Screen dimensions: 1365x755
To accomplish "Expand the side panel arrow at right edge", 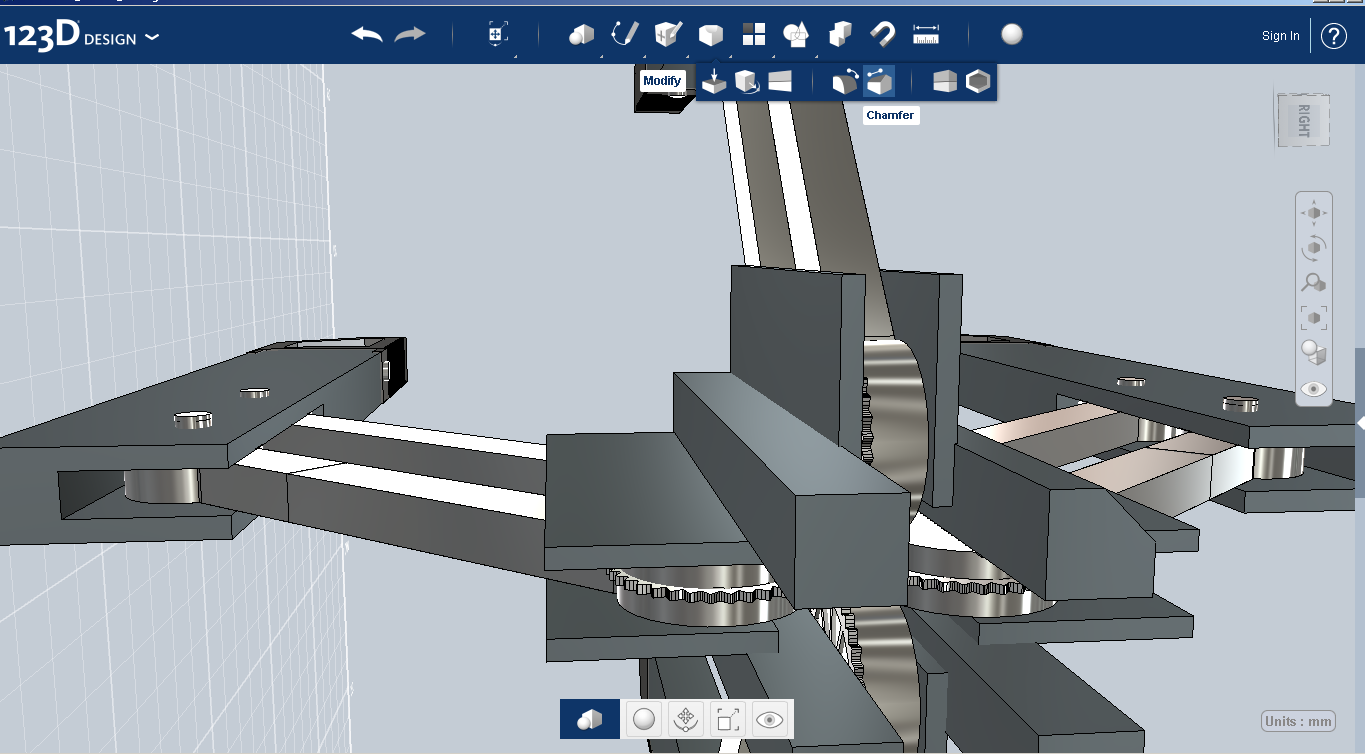I will point(1360,424).
